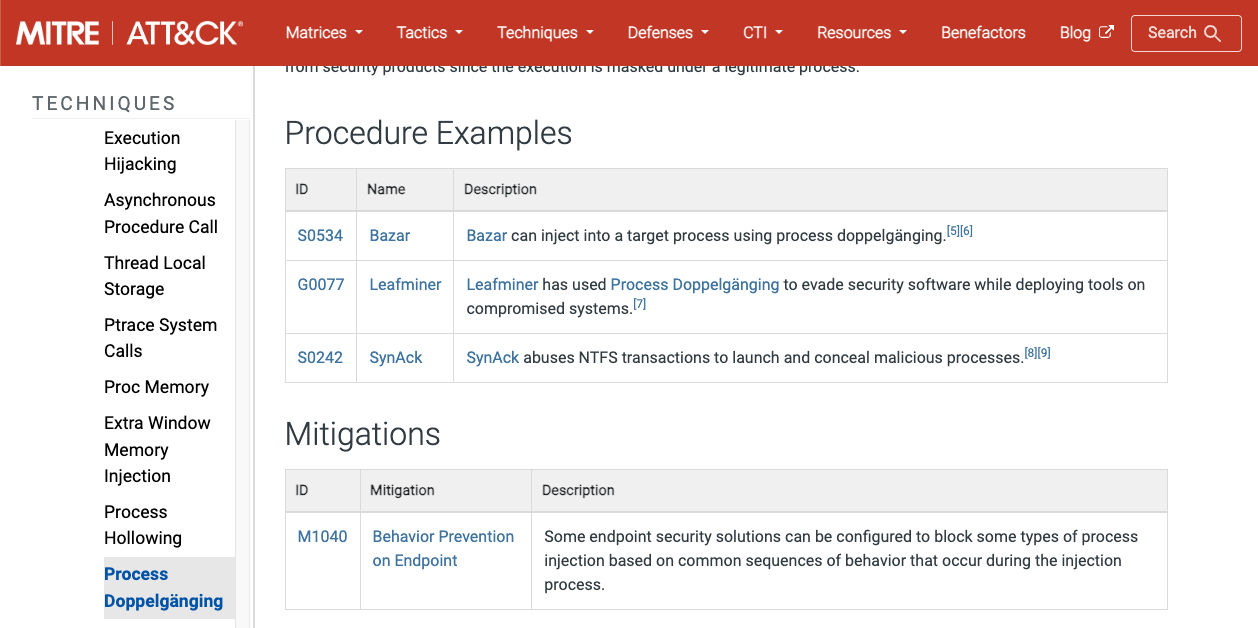Viewport: 1258px width, 628px height.
Task: Open Ptrace System Calls technique
Action: [160, 338]
